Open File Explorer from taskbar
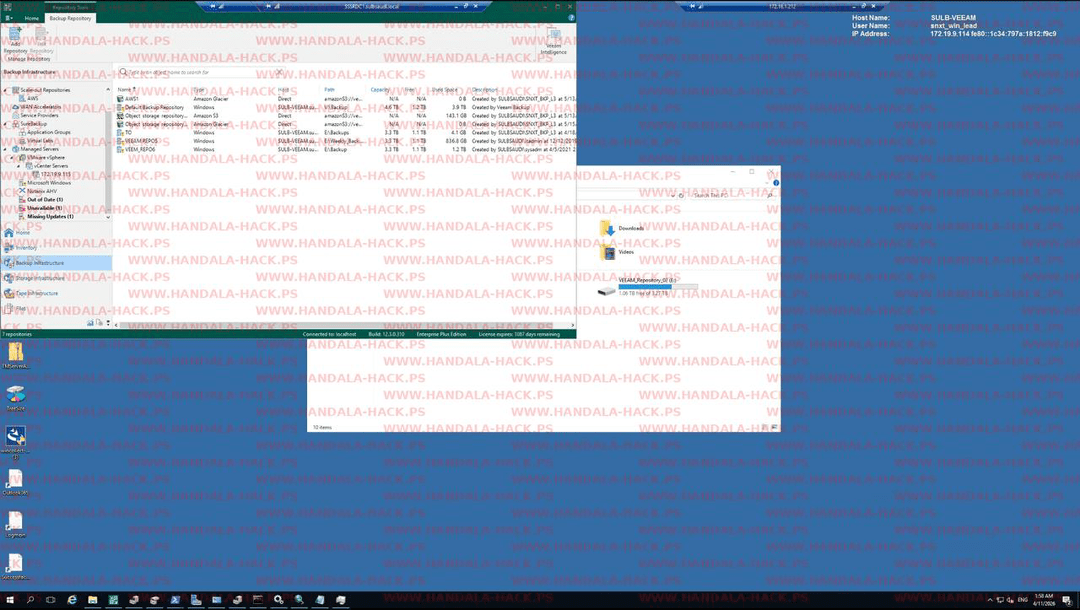The width and height of the screenshot is (1080, 610). (x=92, y=600)
